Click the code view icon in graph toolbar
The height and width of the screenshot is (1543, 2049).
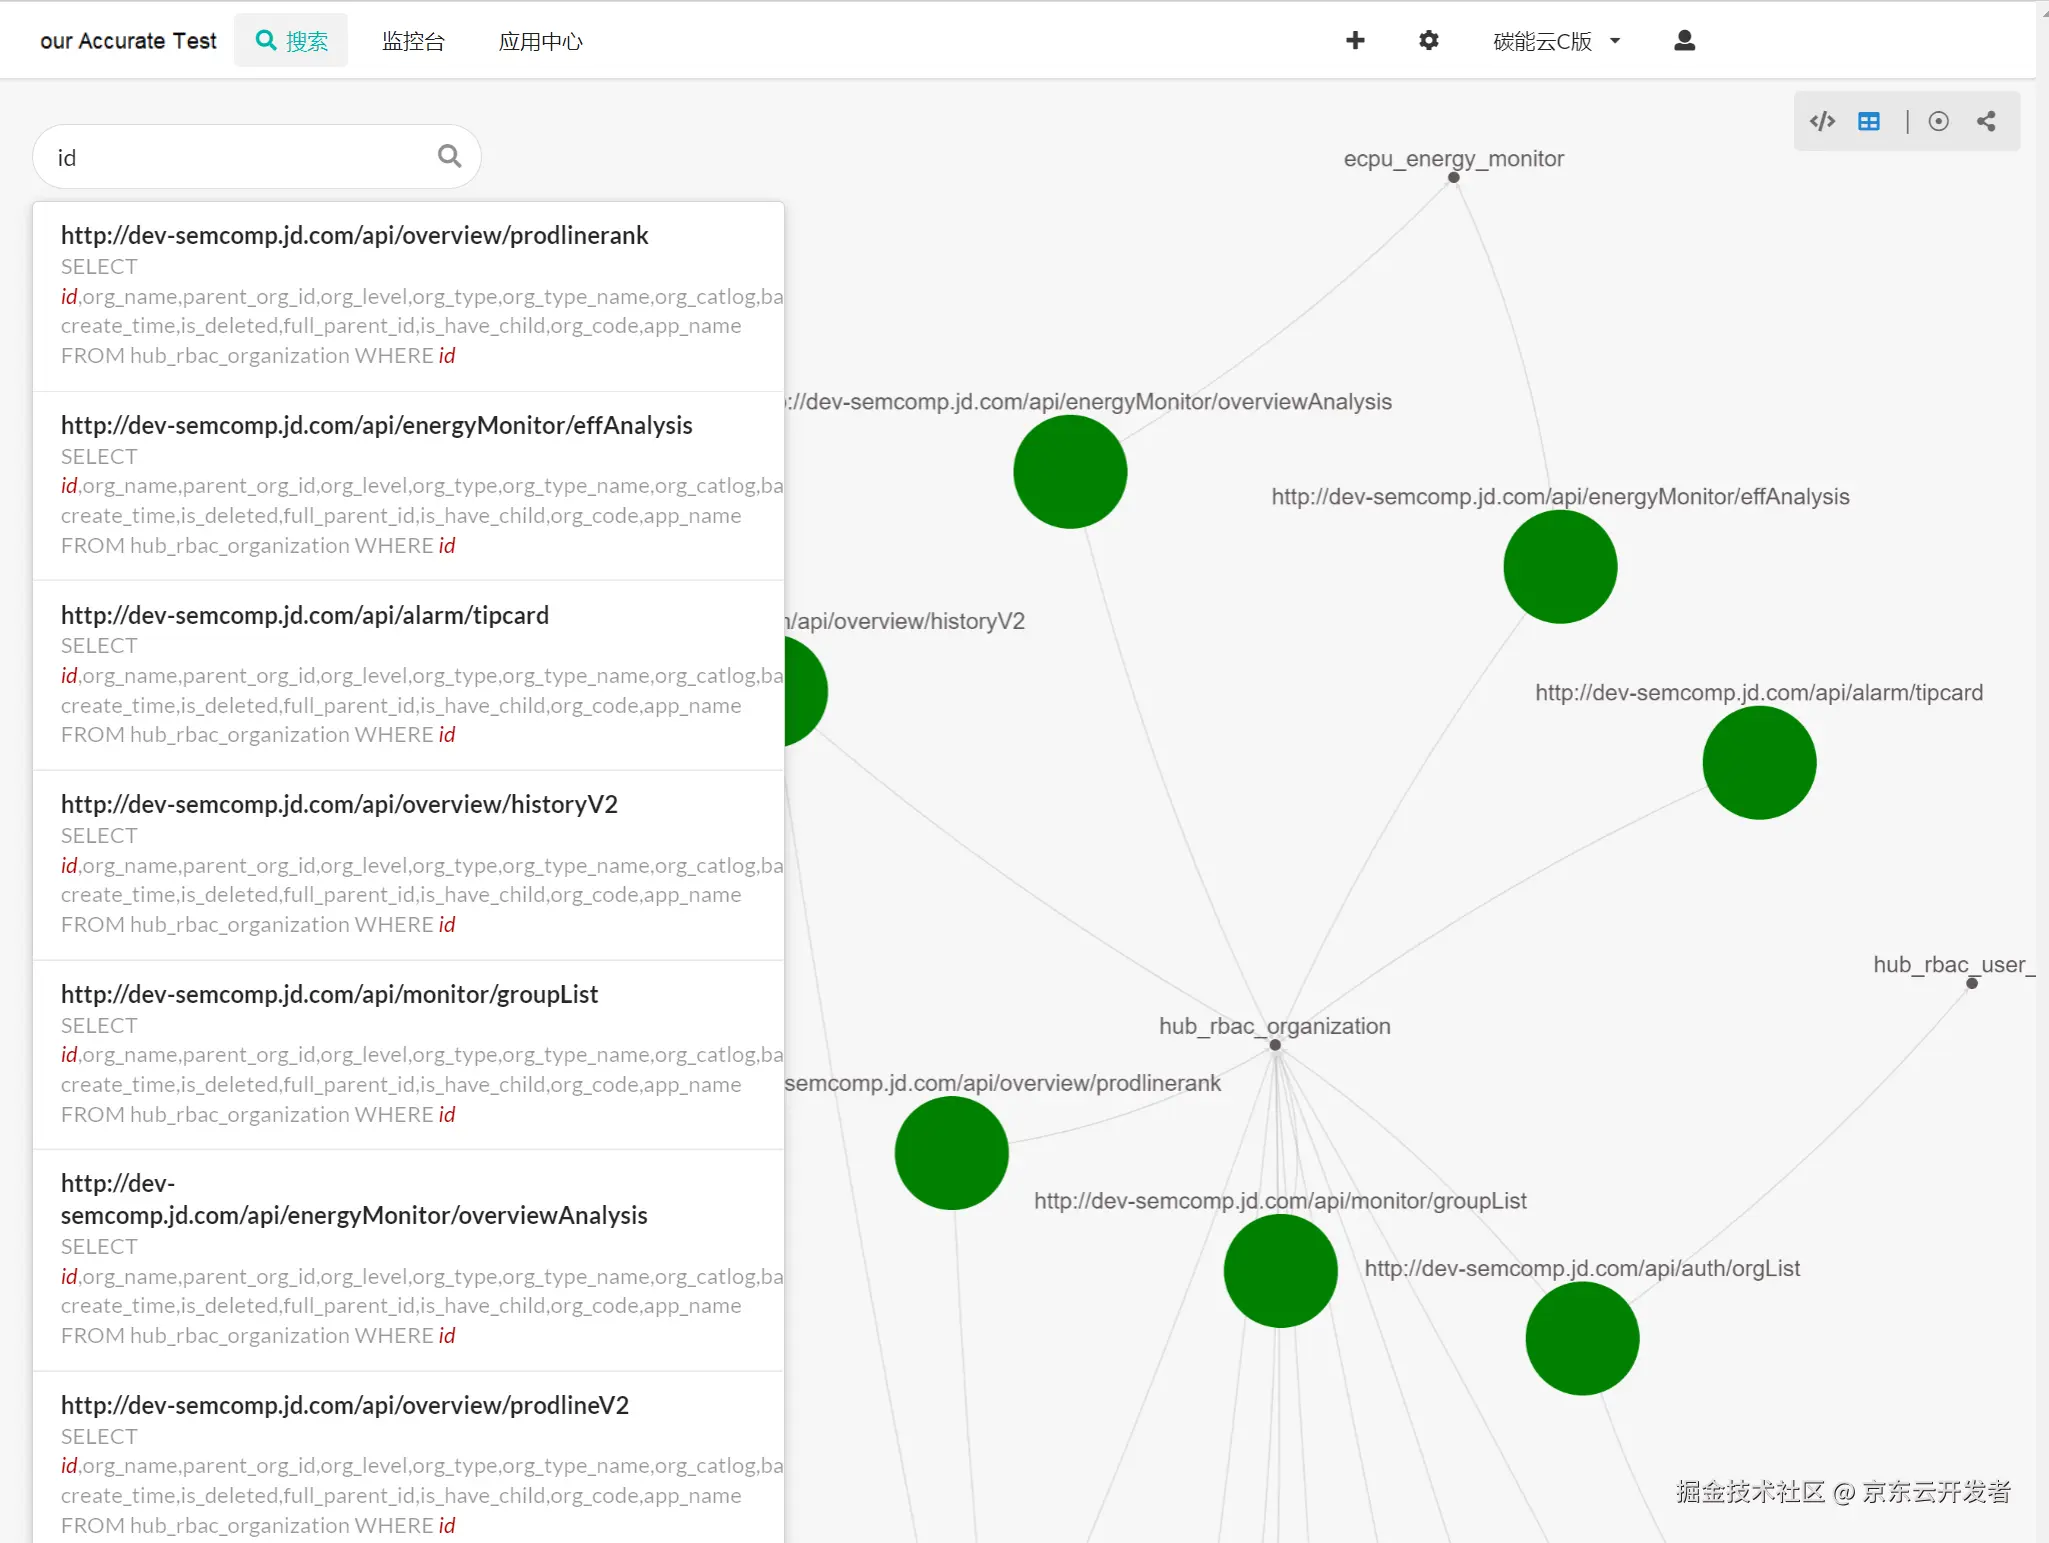tap(1822, 121)
